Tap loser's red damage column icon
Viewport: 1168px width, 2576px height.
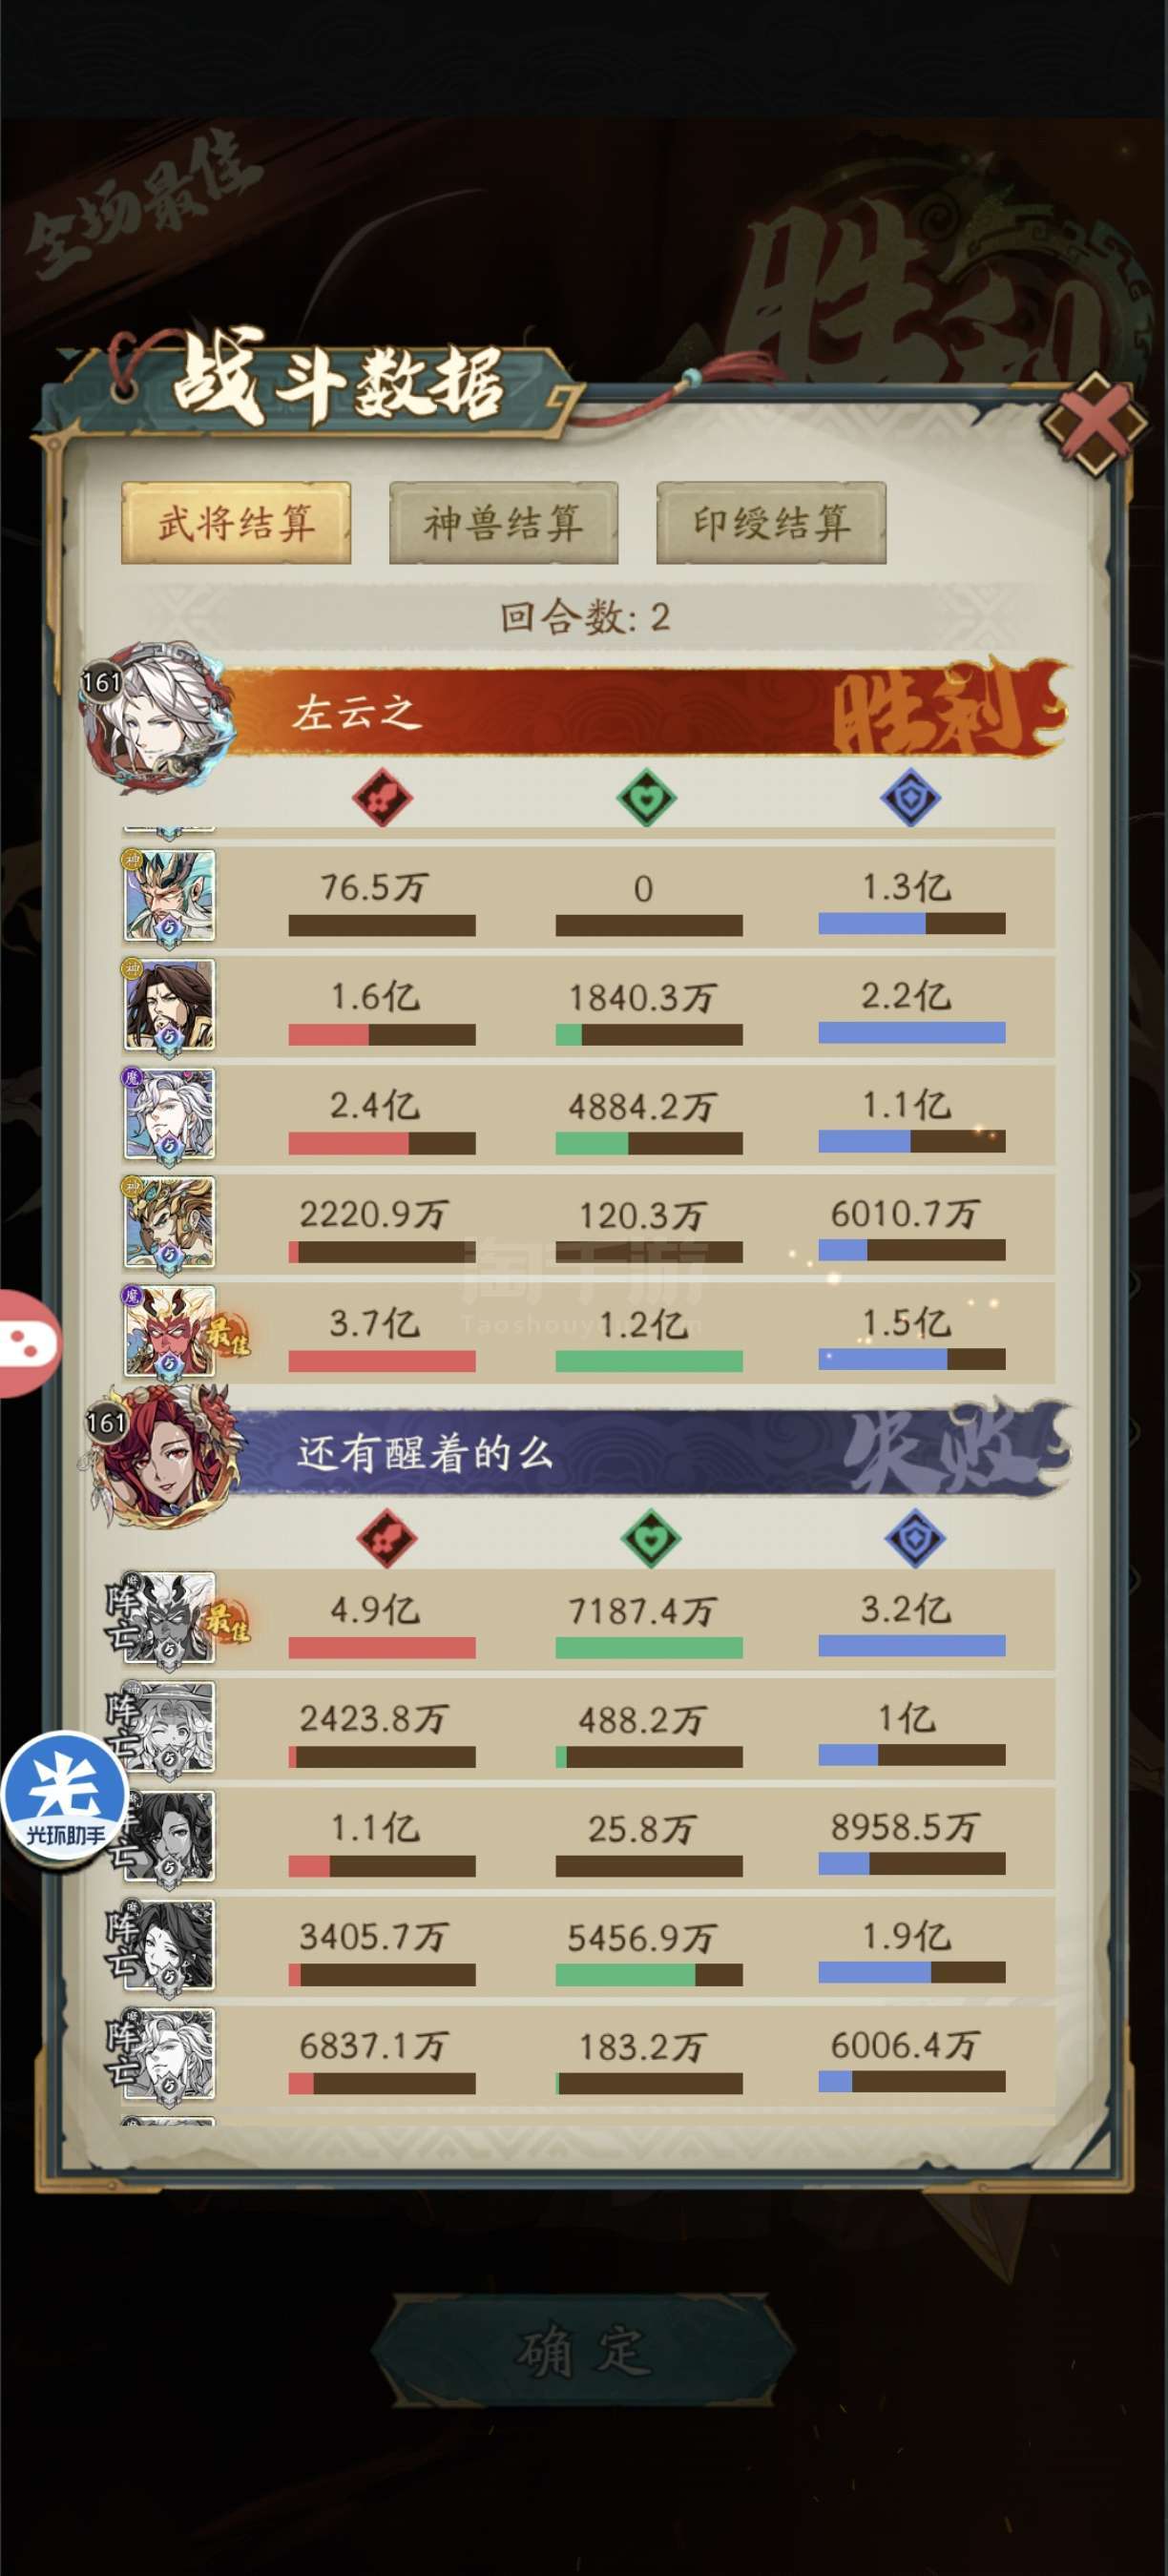coord(386,1538)
